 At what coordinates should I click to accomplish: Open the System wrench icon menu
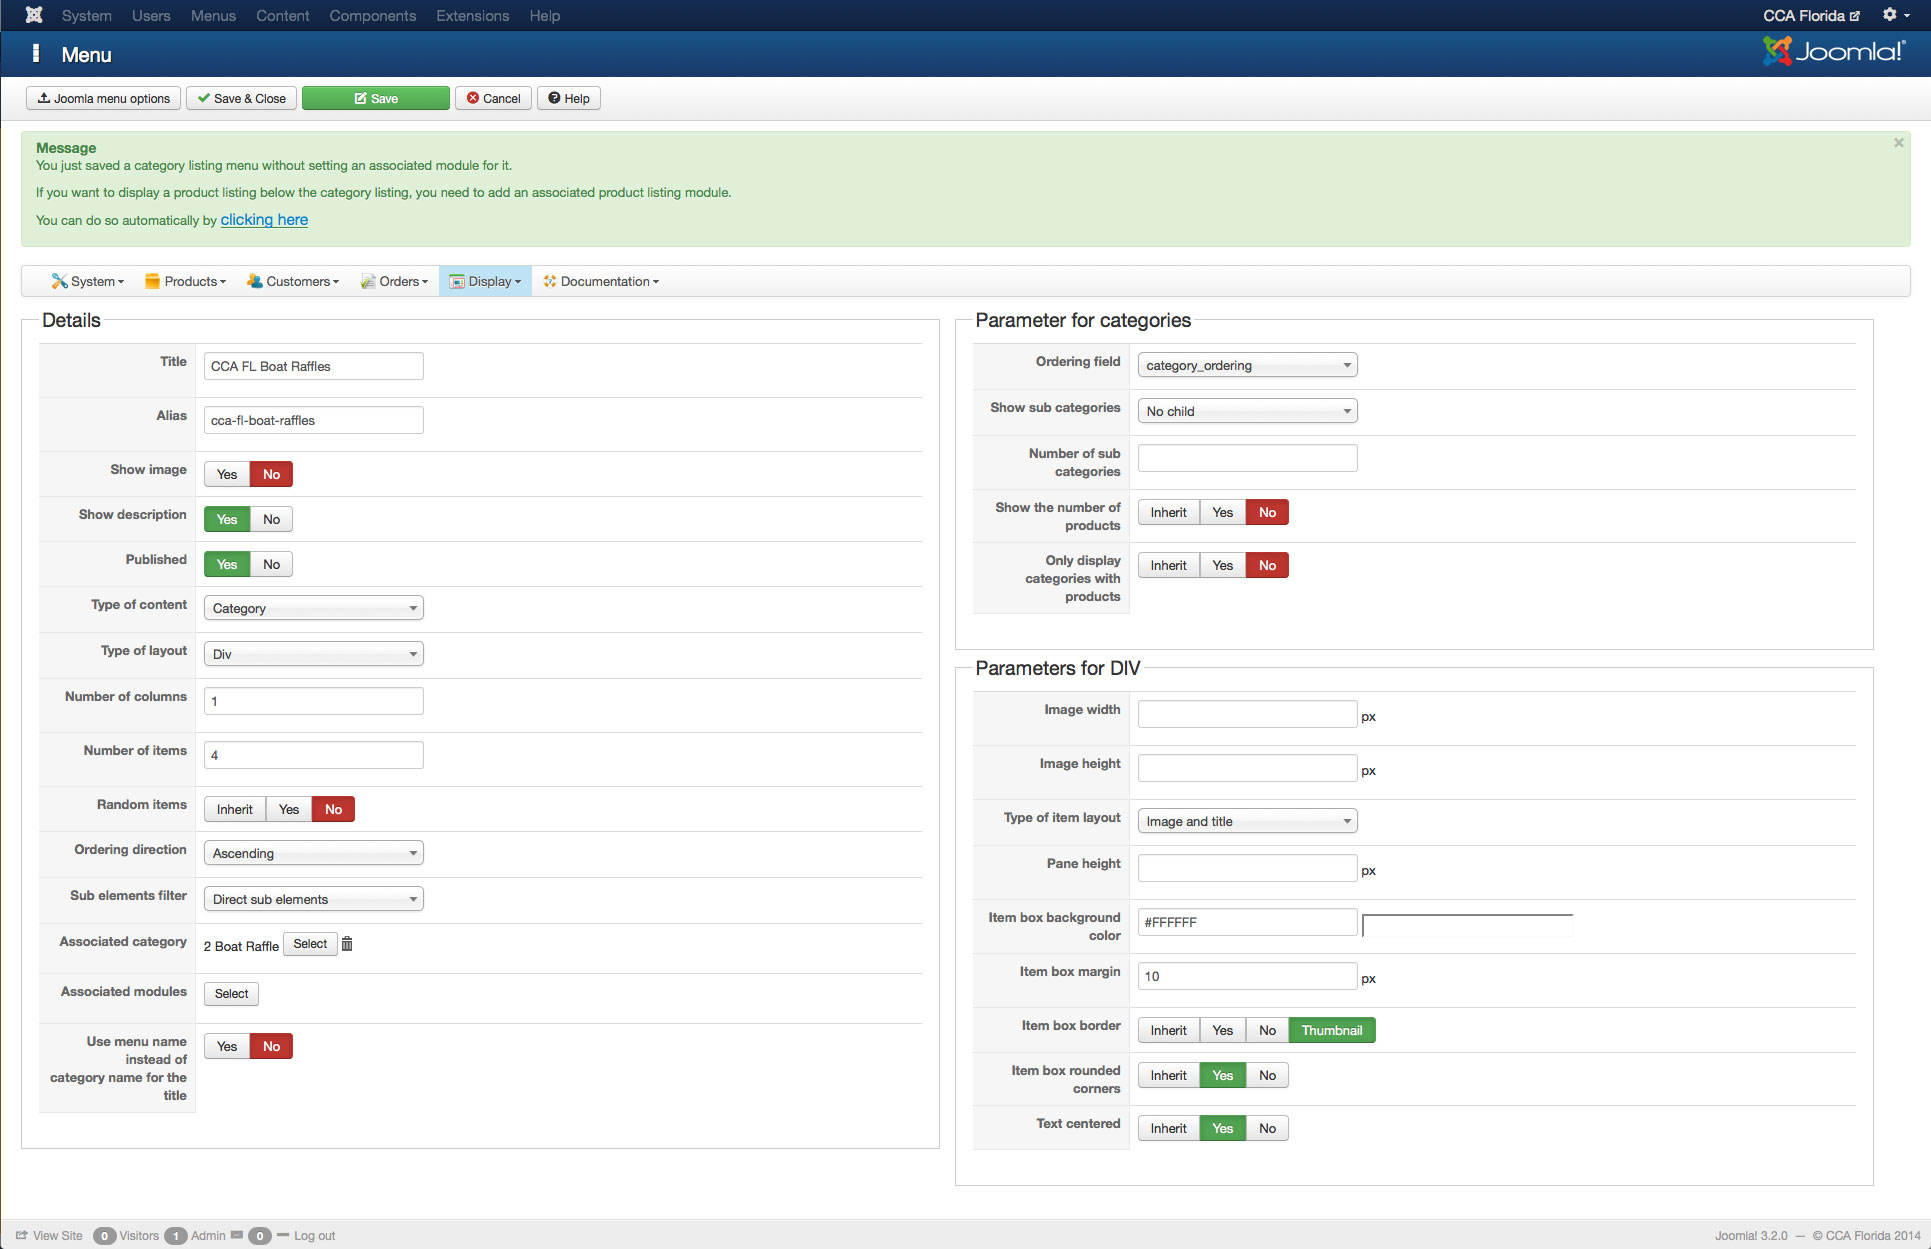coord(87,282)
